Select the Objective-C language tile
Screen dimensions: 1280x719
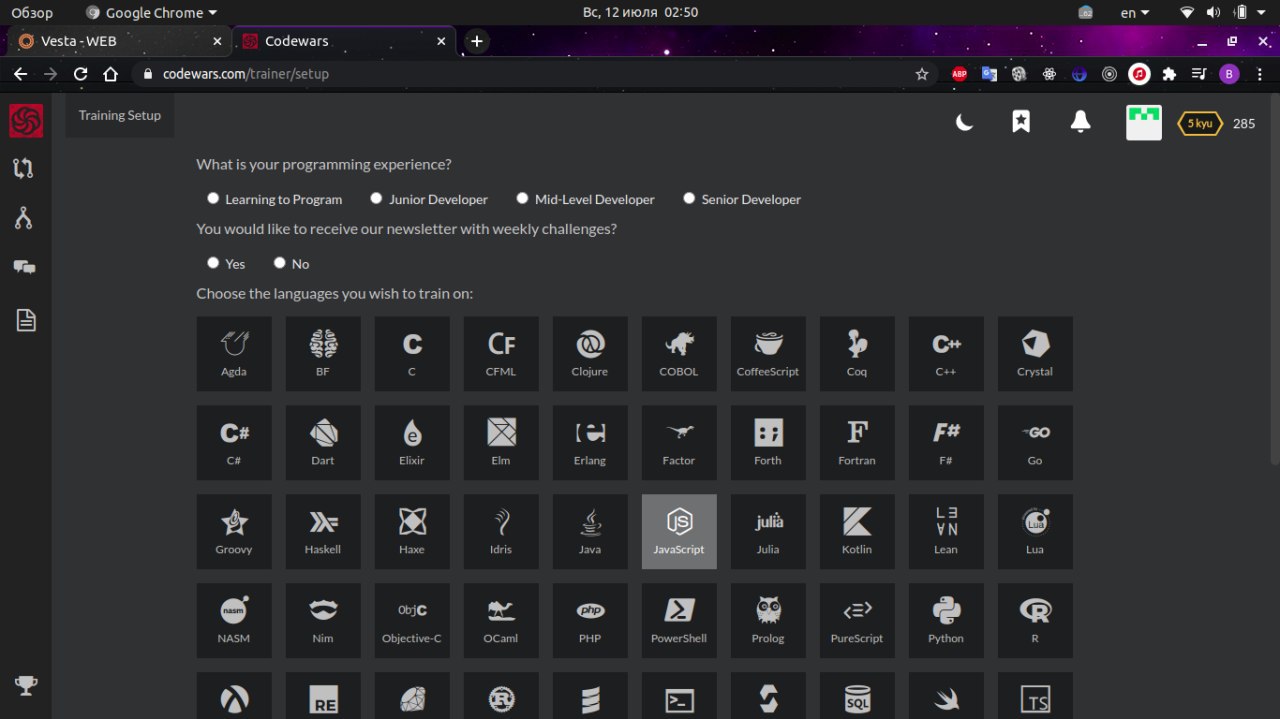click(412, 621)
